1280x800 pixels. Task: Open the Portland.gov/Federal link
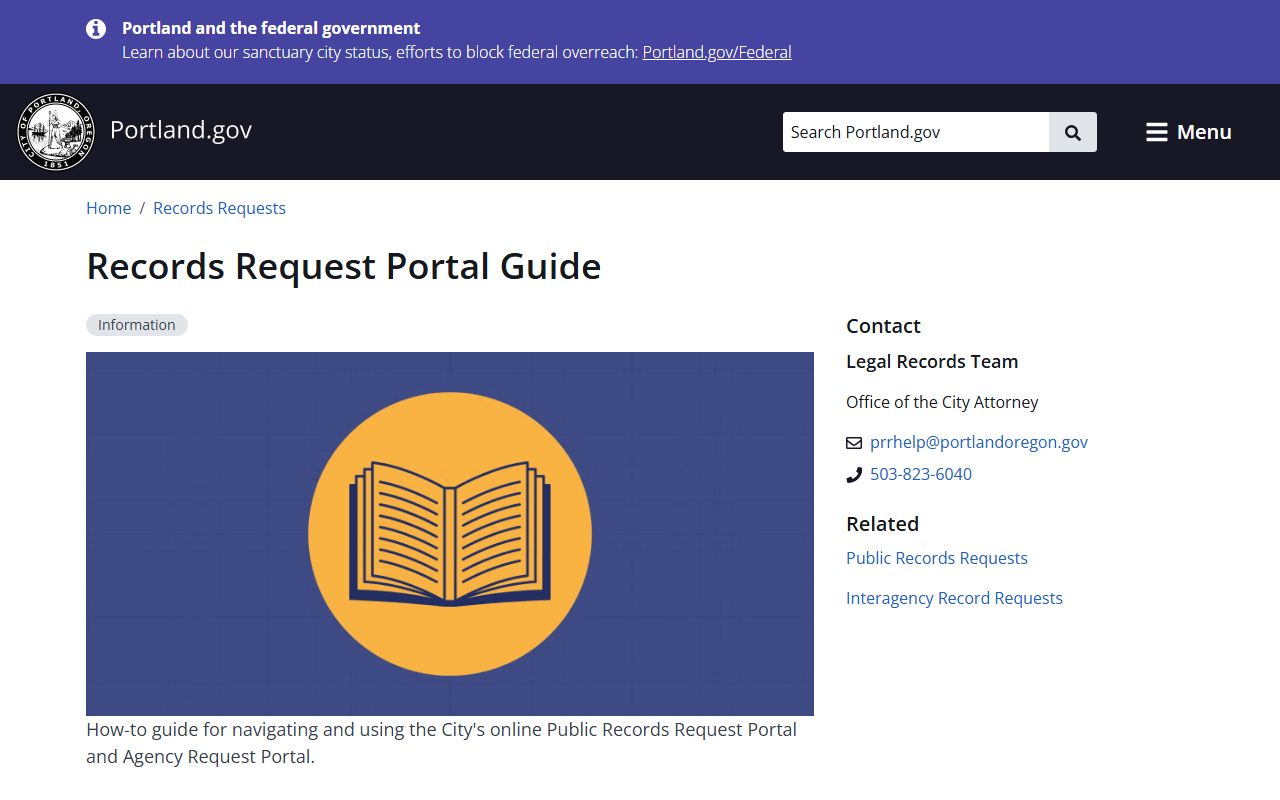(717, 52)
